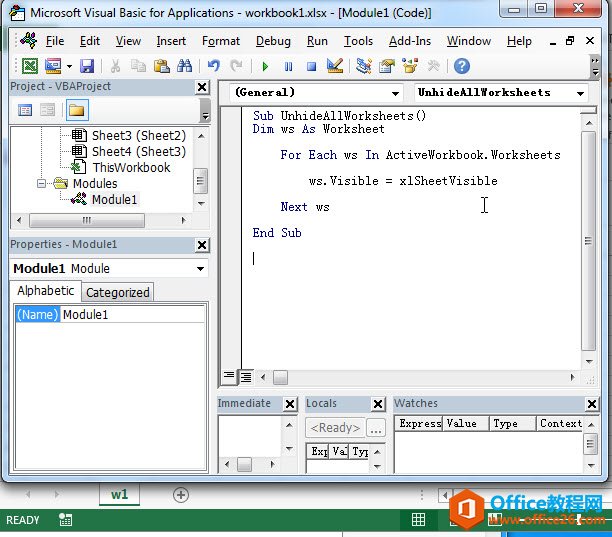
Task: Add new sheet with plus button
Action: coord(180,495)
